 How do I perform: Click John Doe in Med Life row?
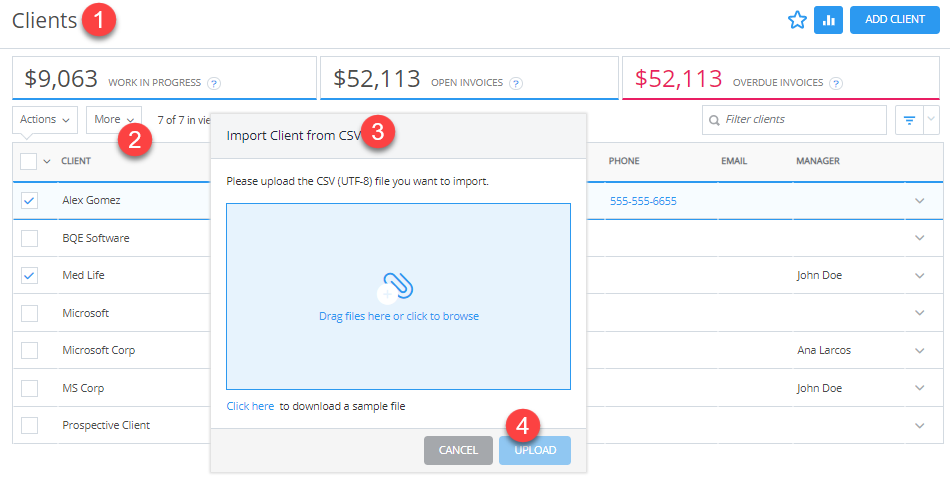coord(819,276)
